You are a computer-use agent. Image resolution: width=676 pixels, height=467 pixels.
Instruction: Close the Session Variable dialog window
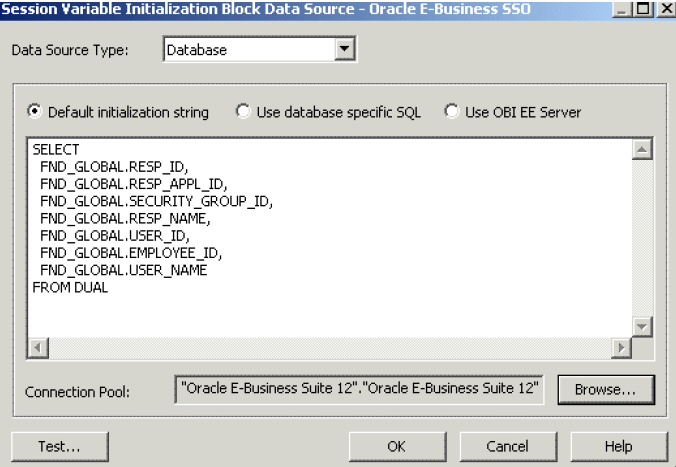(666, 9)
